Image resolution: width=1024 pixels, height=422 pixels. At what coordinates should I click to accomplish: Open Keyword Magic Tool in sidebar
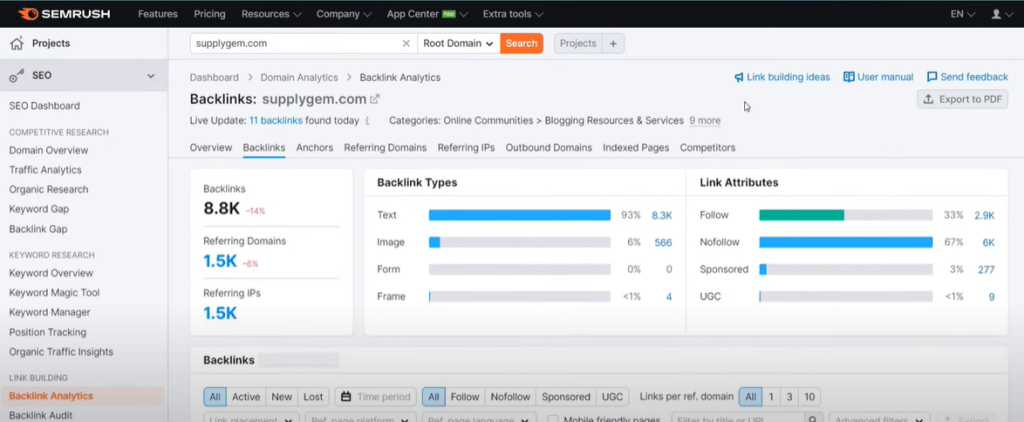point(54,293)
